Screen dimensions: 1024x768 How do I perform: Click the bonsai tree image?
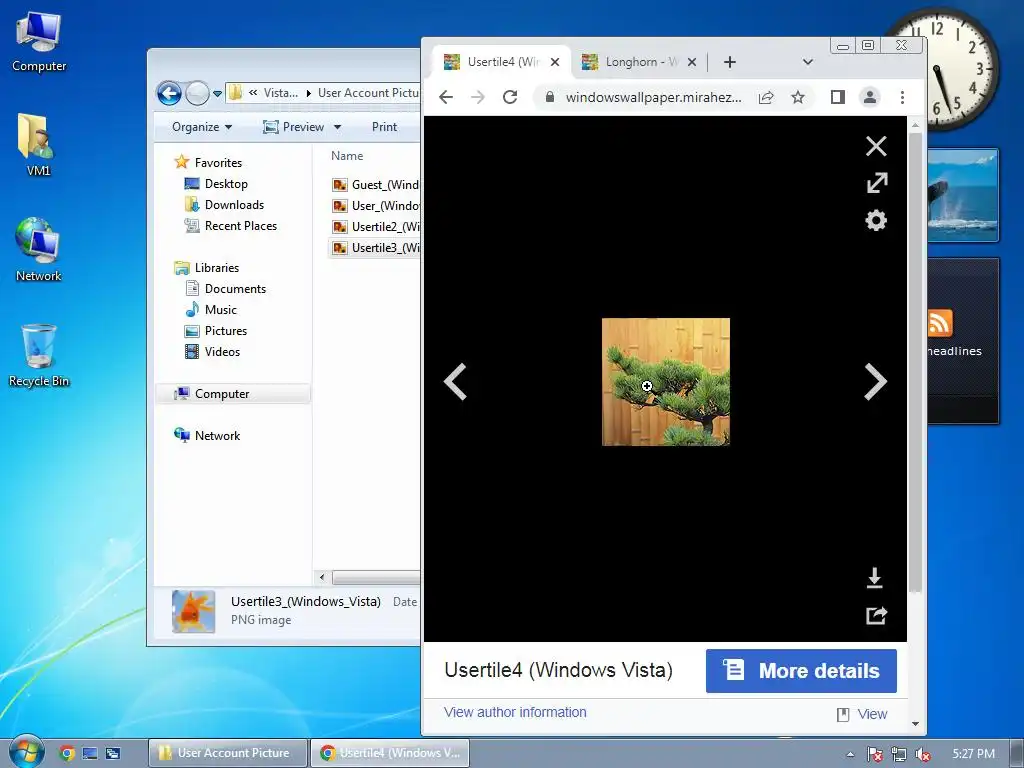click(x=665, y=382)
